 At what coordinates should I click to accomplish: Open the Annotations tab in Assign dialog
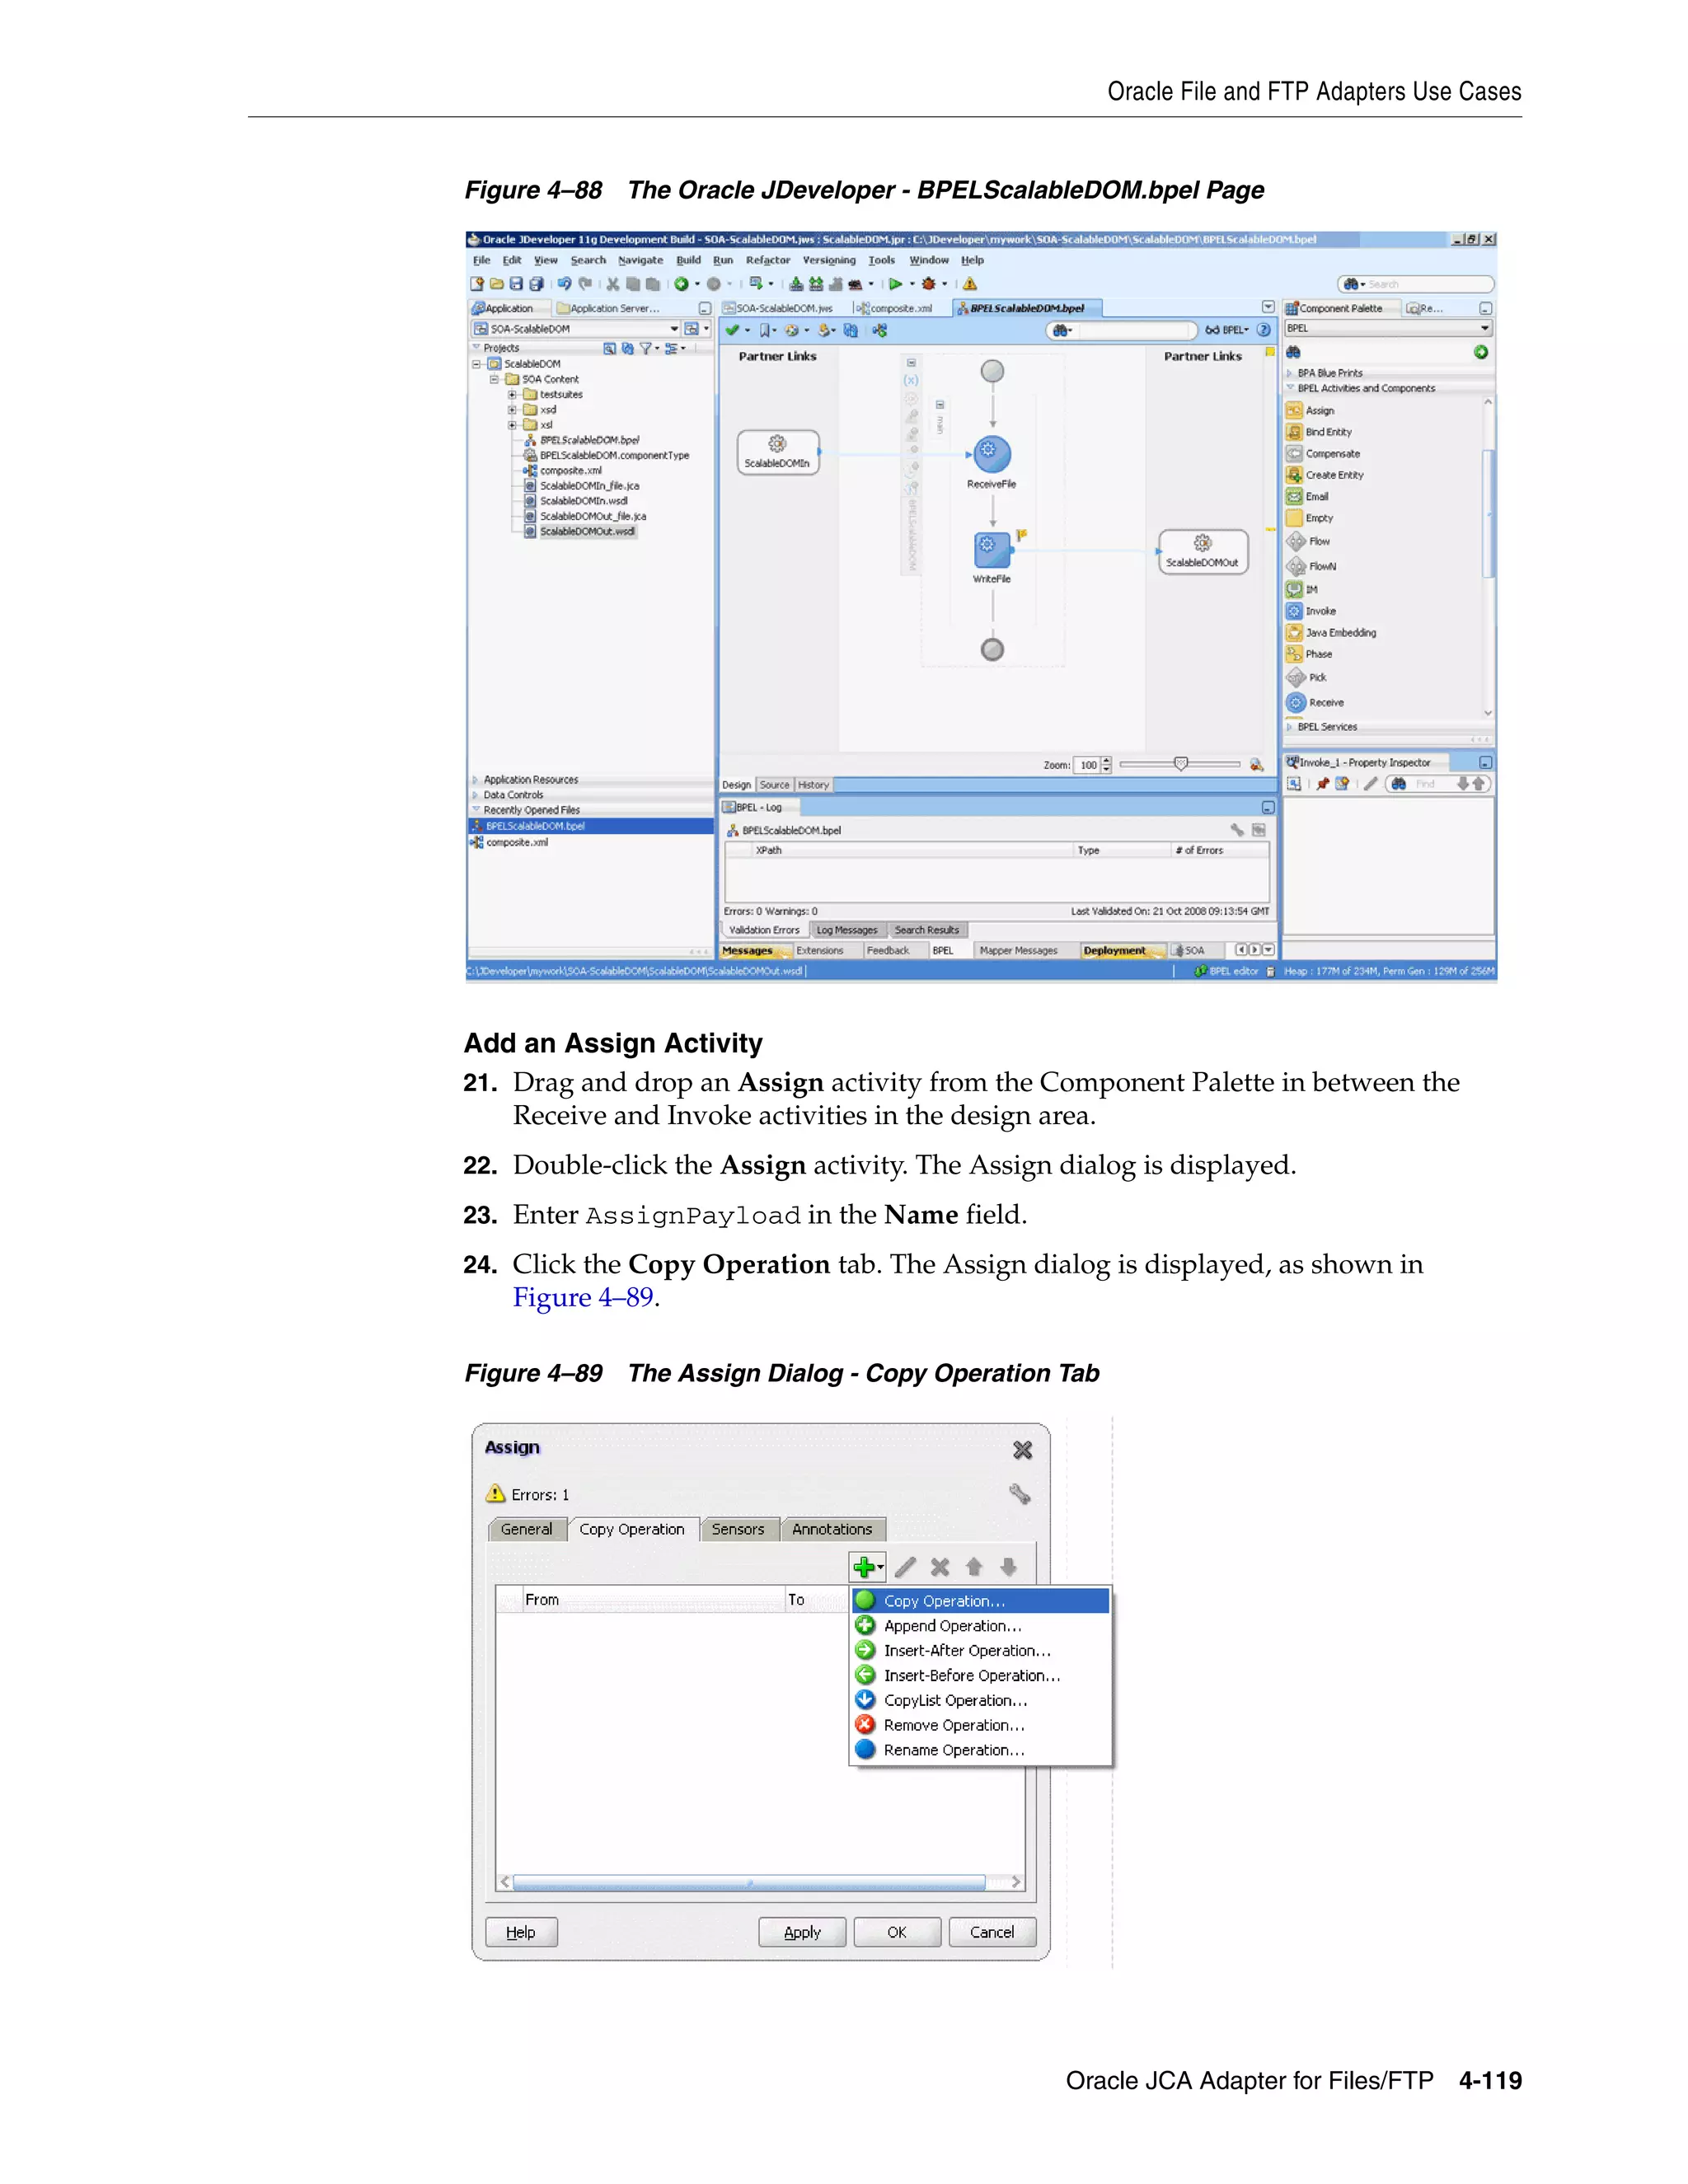pyautogui.click(x=832, y=1529)
